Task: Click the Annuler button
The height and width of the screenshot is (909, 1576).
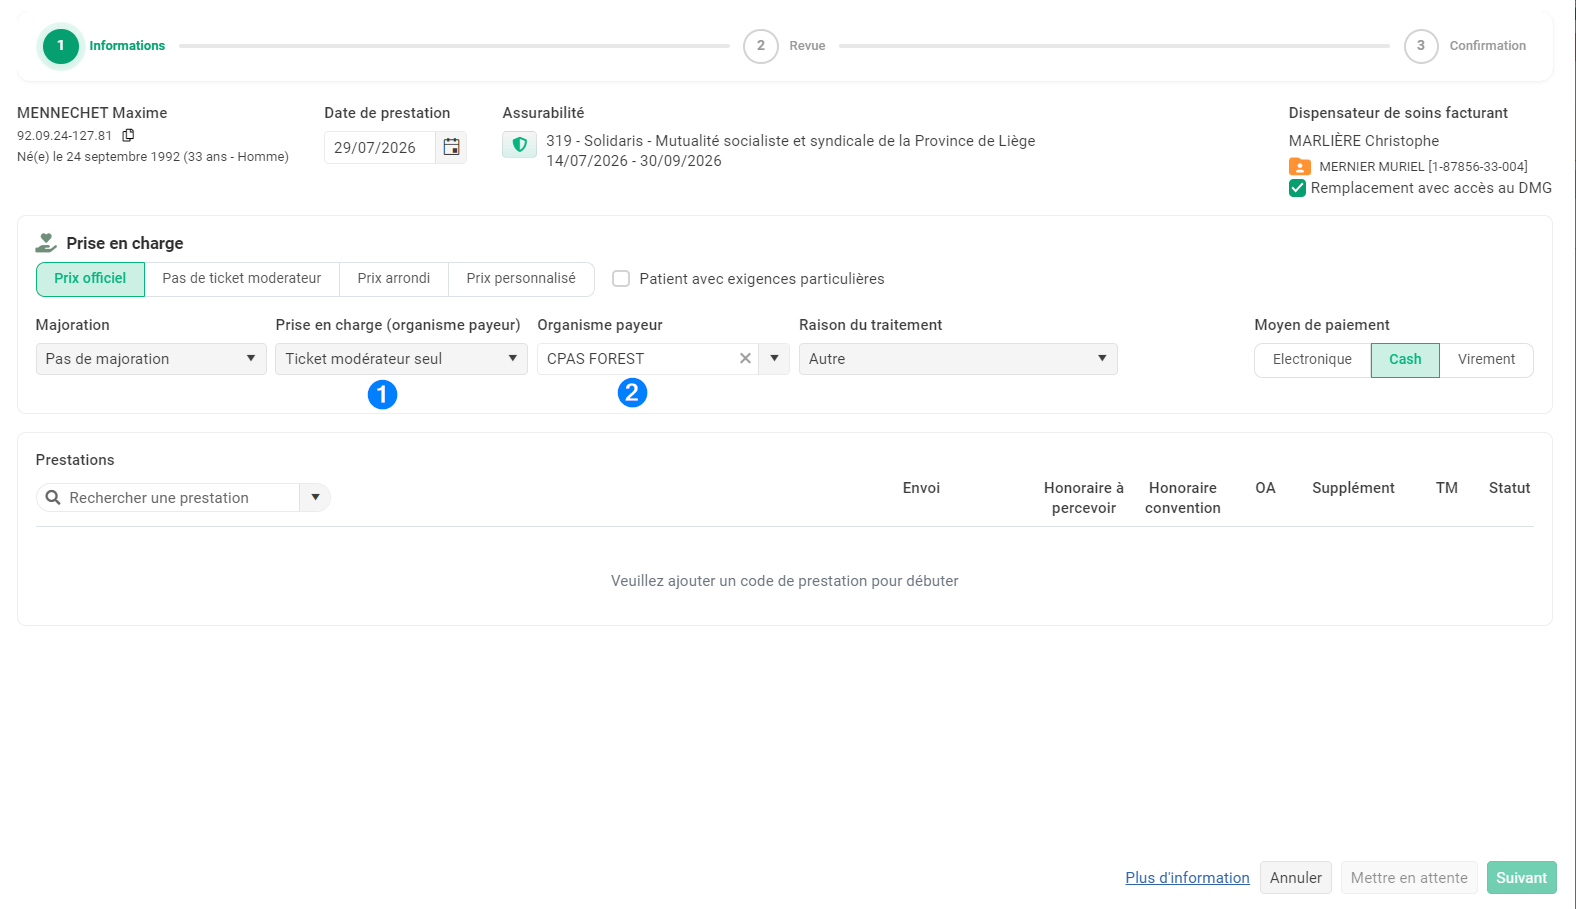Action: pos(1296,878)
